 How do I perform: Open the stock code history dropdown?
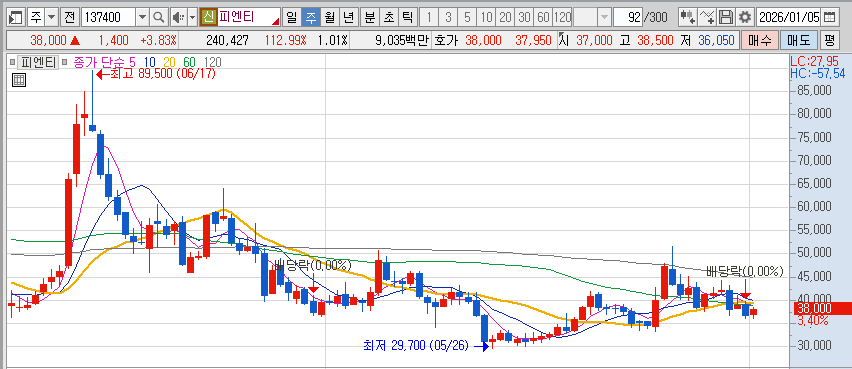coord(142,17)
